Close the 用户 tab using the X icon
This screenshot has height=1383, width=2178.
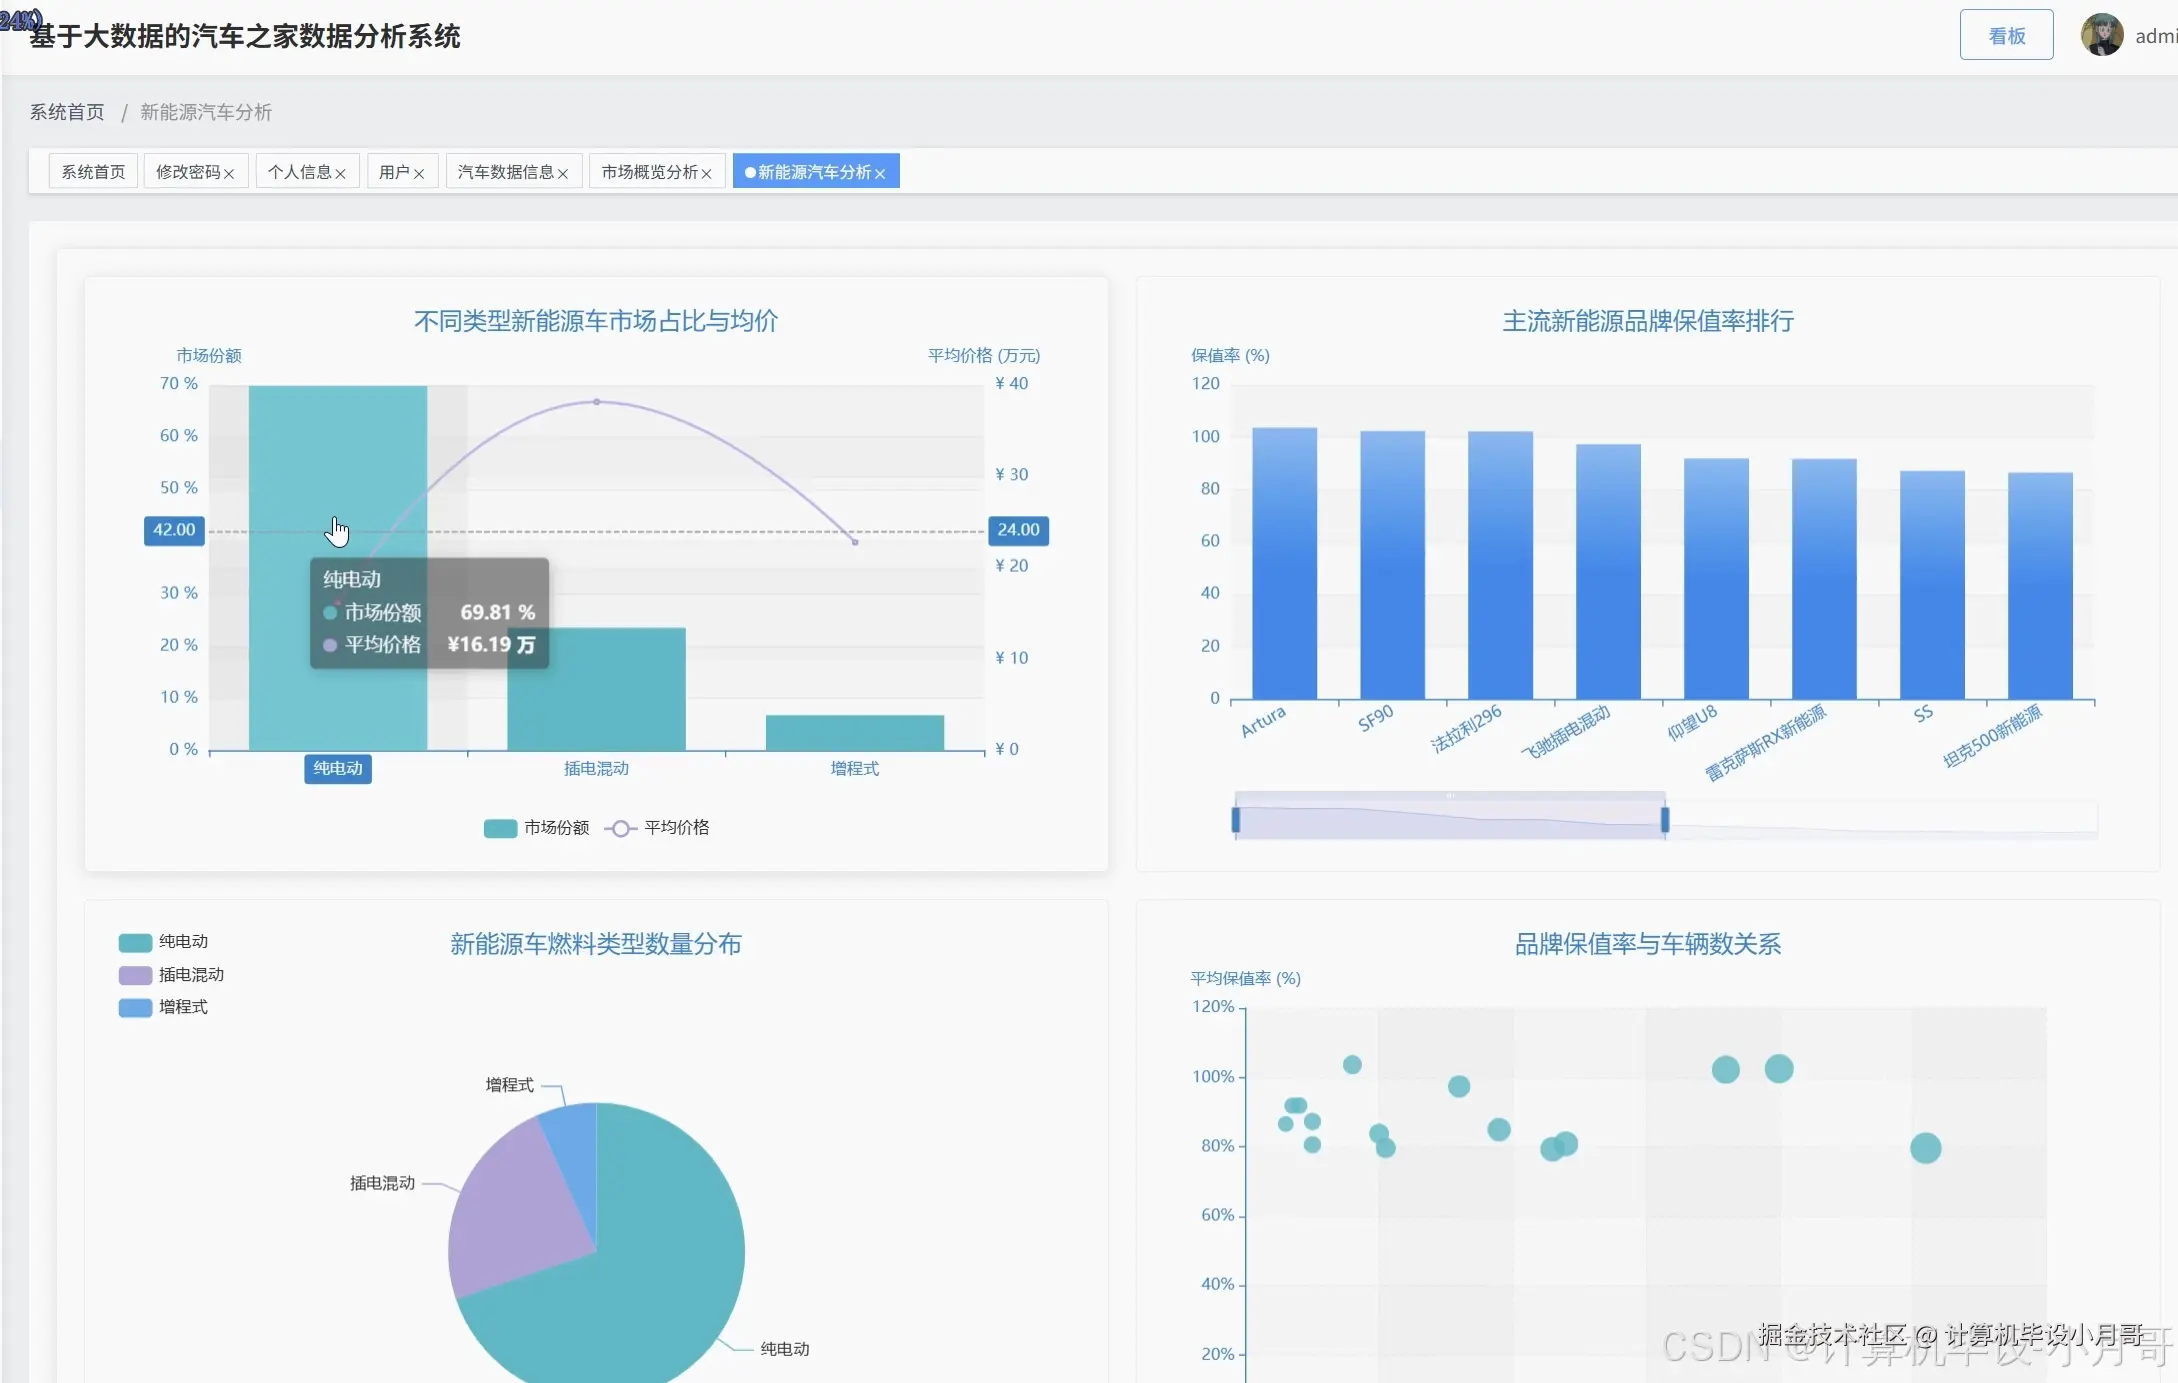[419, 174]
